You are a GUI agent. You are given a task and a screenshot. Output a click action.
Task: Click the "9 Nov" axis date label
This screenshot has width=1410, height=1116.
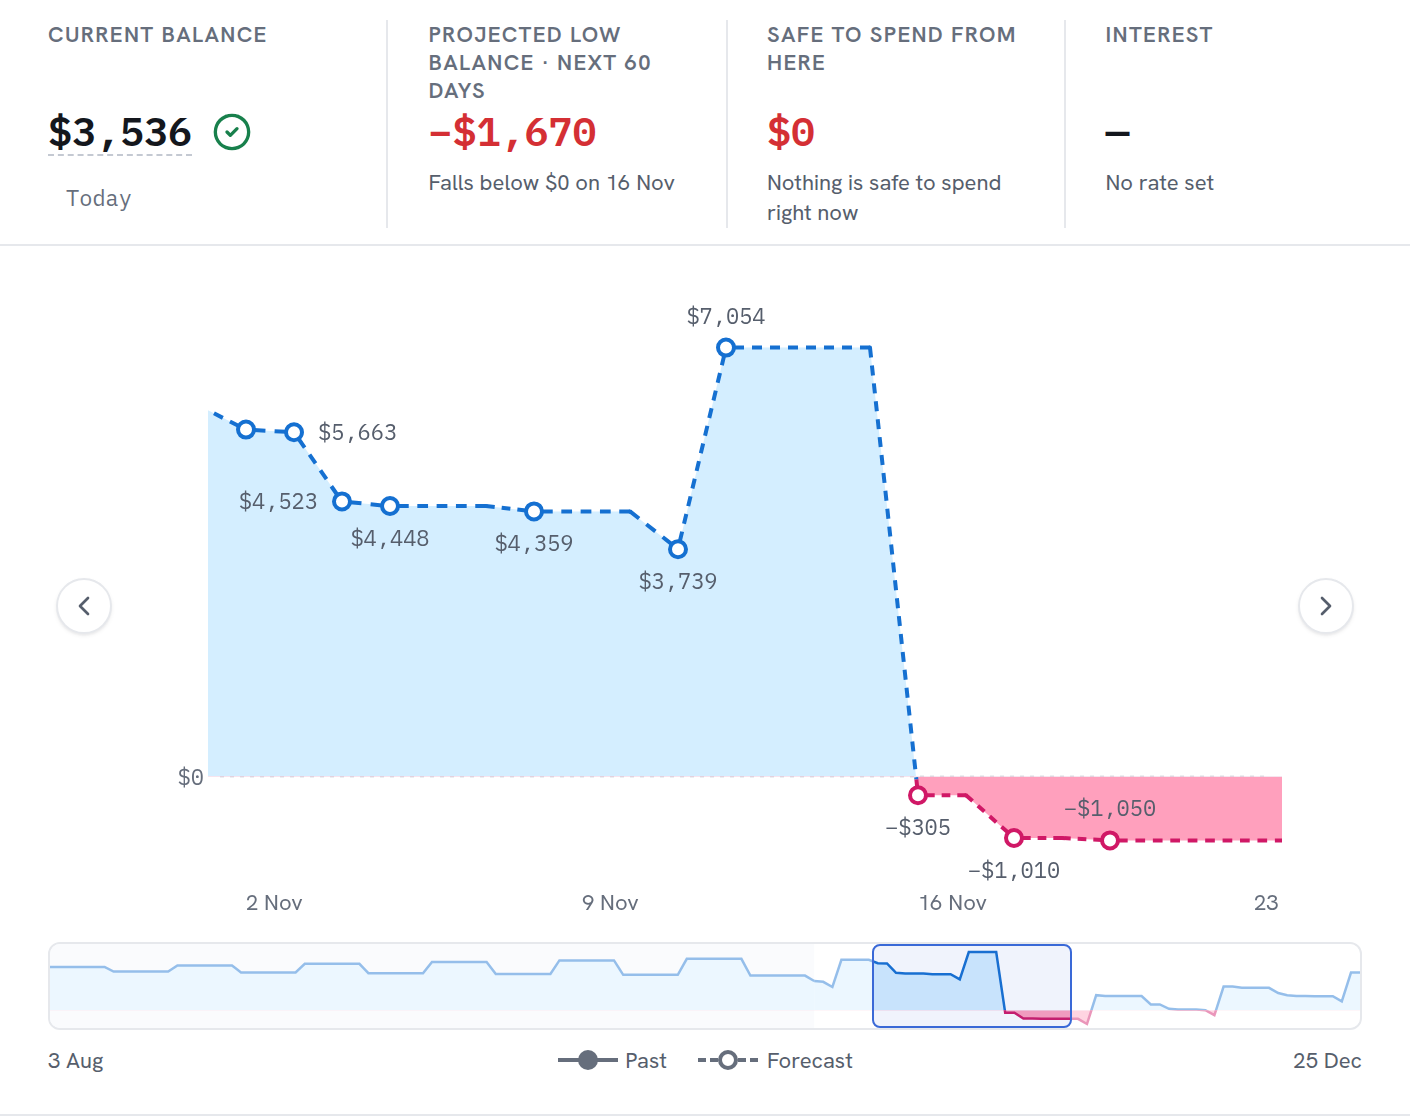pyautogui.click(x=610, y=903)
